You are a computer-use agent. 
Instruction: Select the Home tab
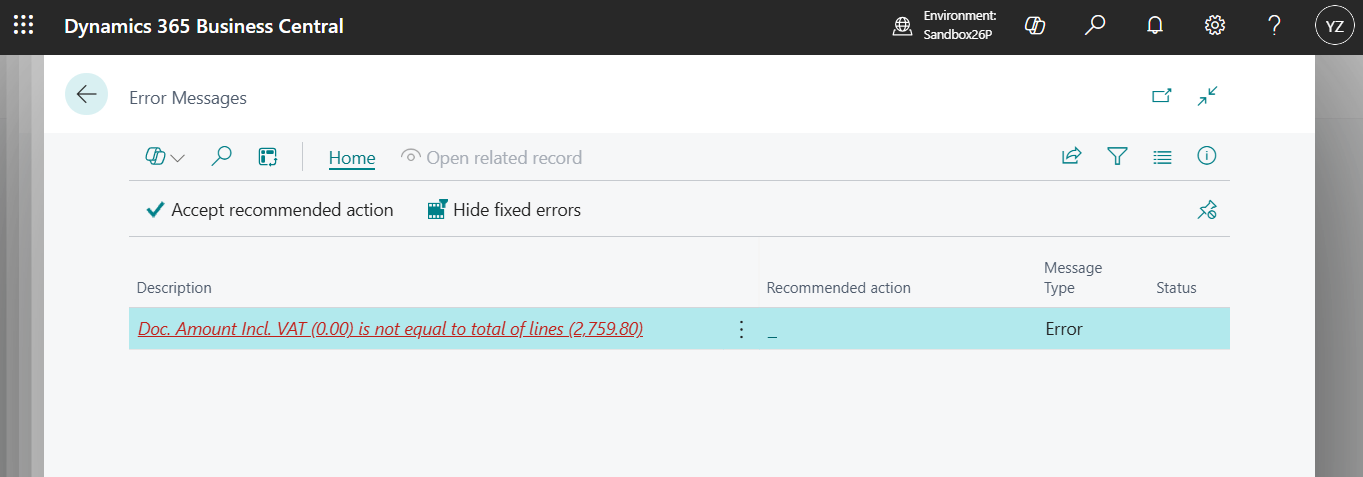(352, 158)
